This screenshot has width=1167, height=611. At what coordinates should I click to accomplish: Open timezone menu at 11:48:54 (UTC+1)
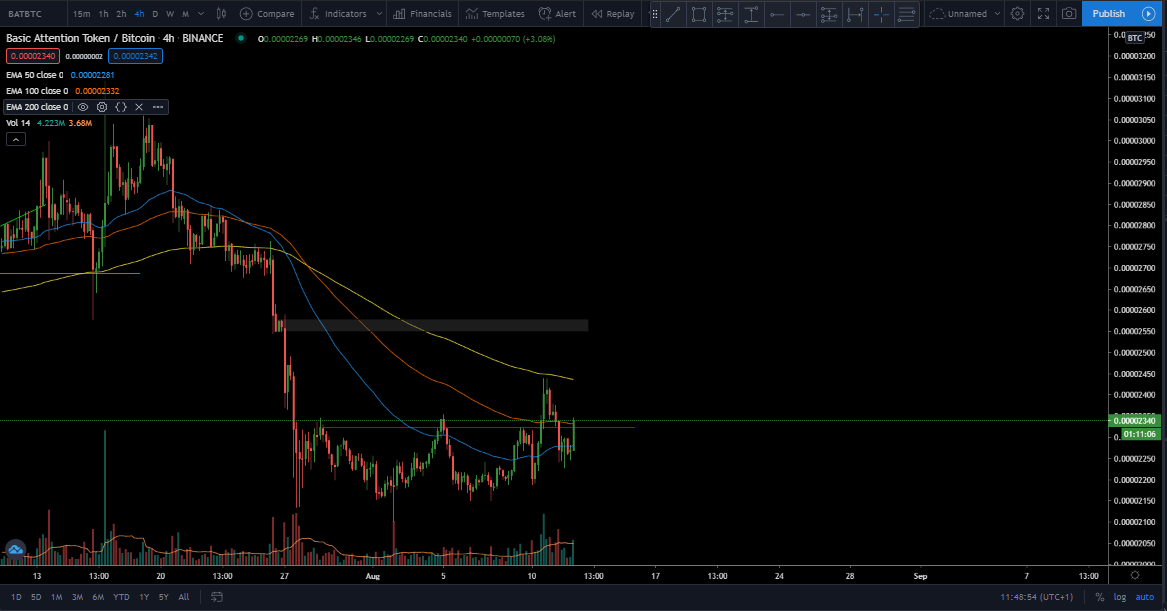coord(1037,597)
